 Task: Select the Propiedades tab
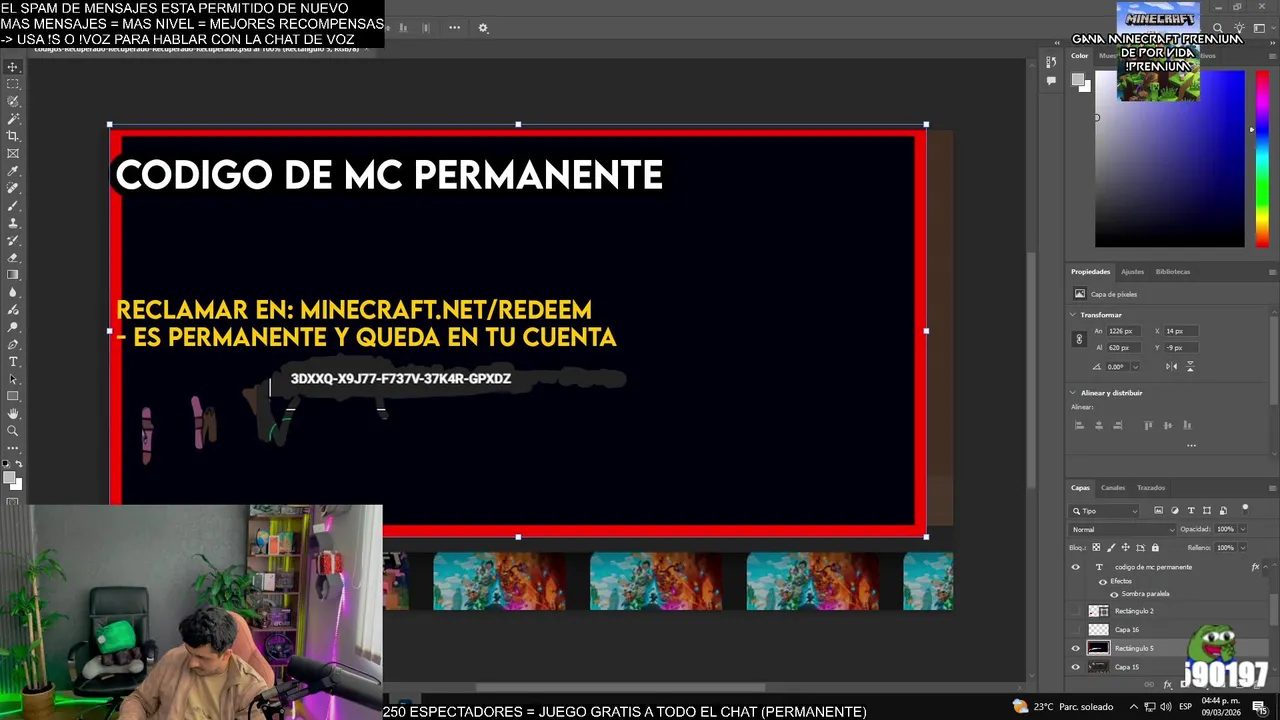pos(1090,272)
